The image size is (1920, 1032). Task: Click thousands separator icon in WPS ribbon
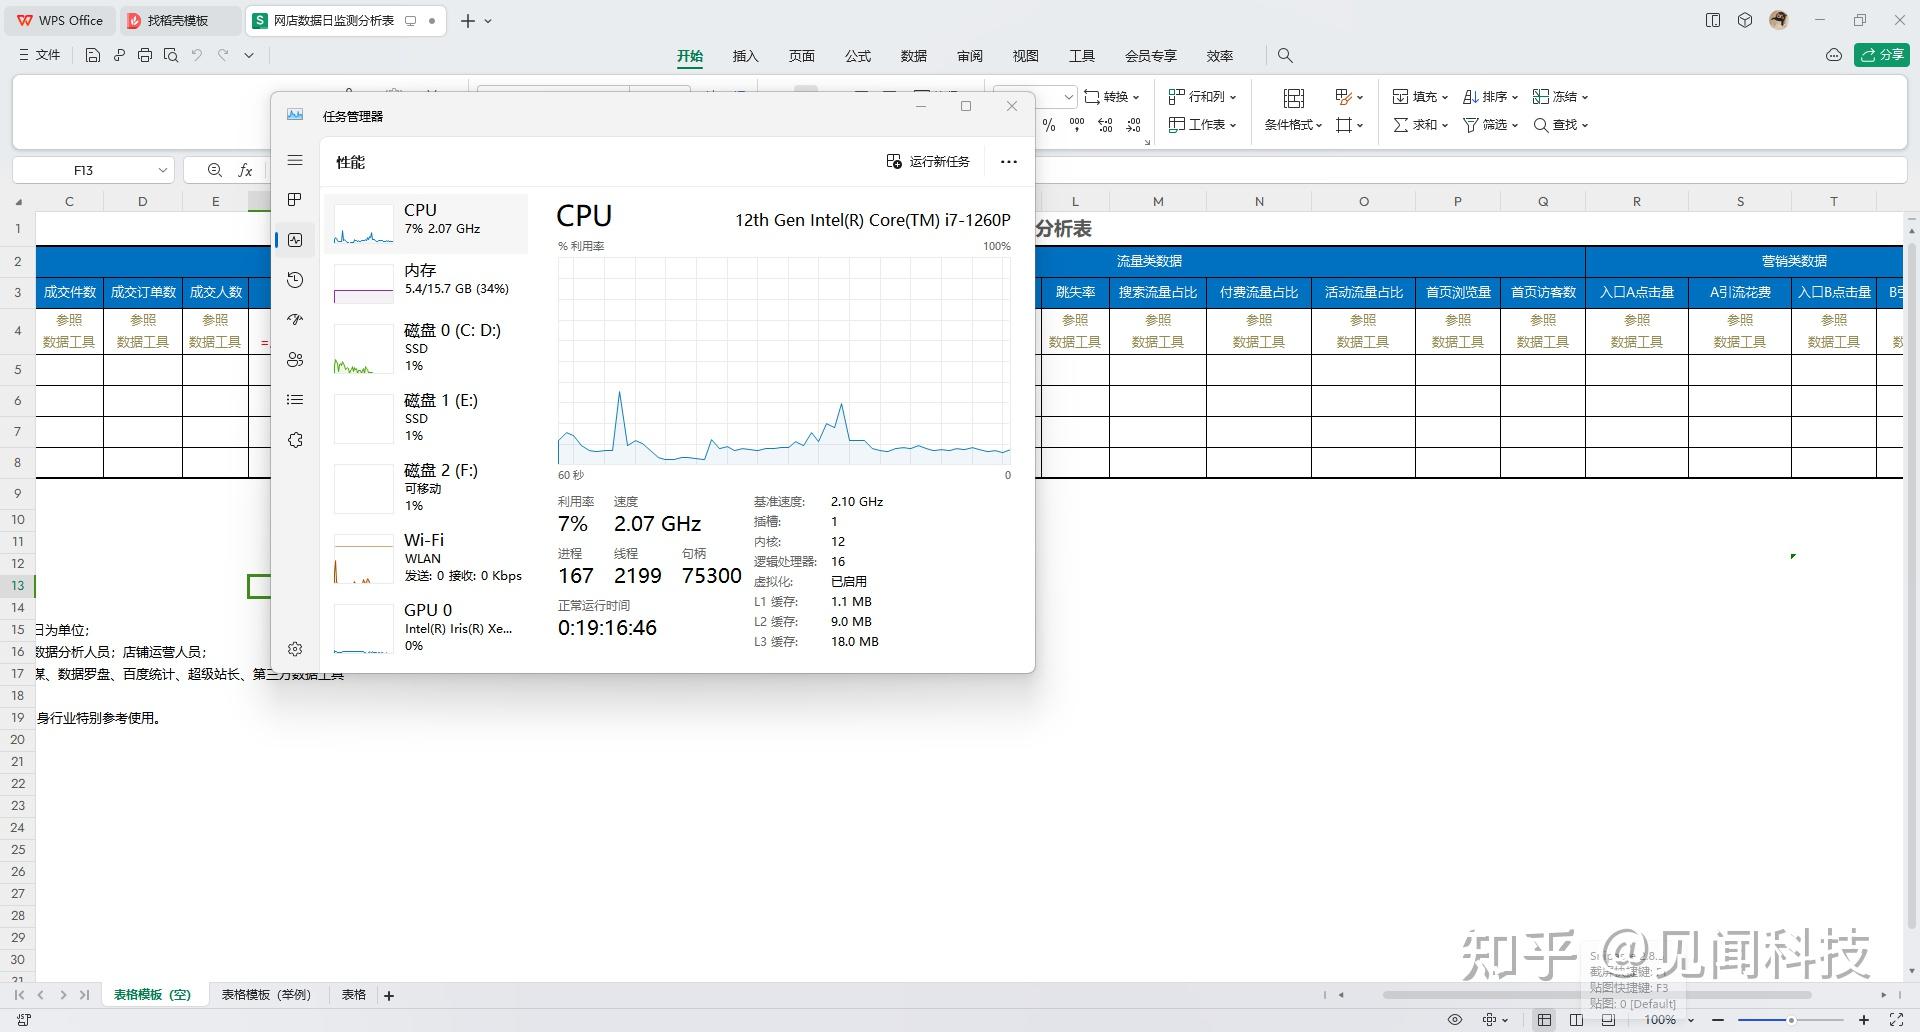coord(1077,125)
